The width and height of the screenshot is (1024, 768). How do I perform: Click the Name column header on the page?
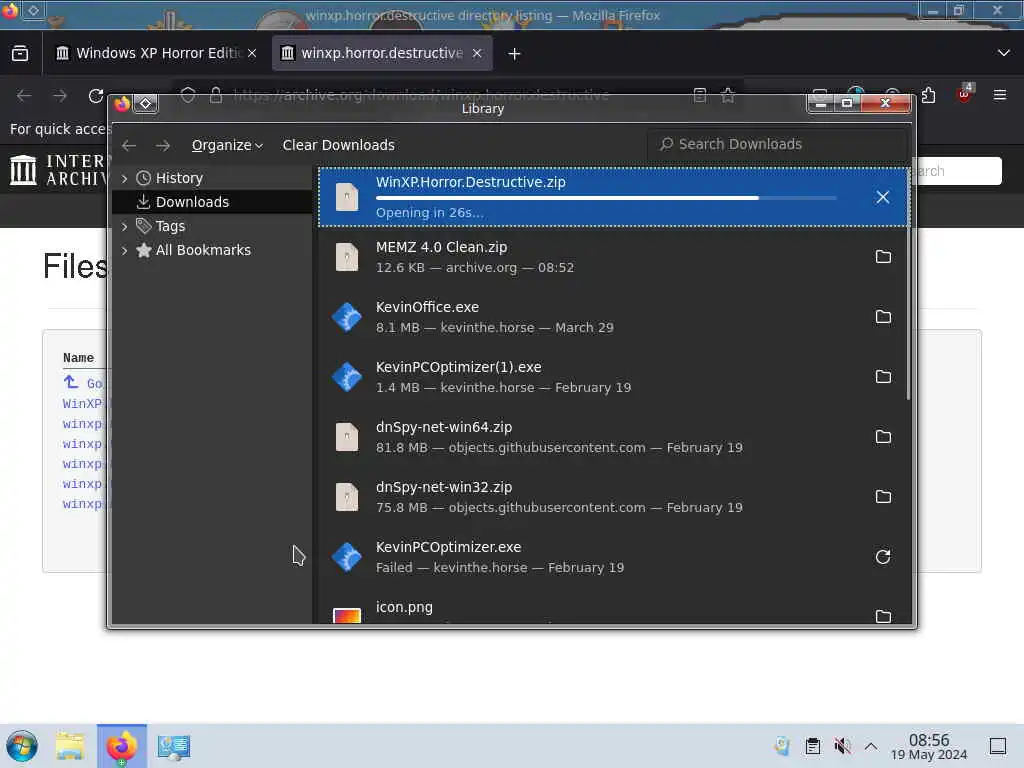point(78,358)
